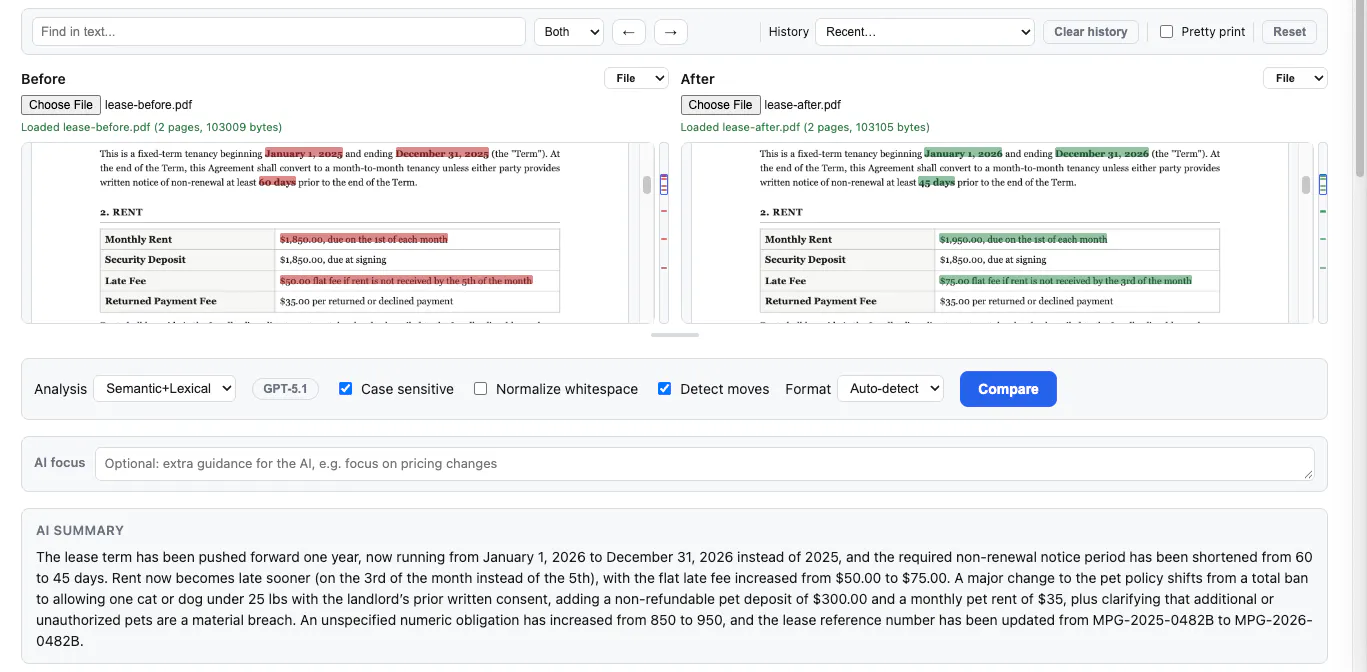The image size is (1367, 672).
Task: Open the Both search scope dropdown
Action: [x=569, y=32]
